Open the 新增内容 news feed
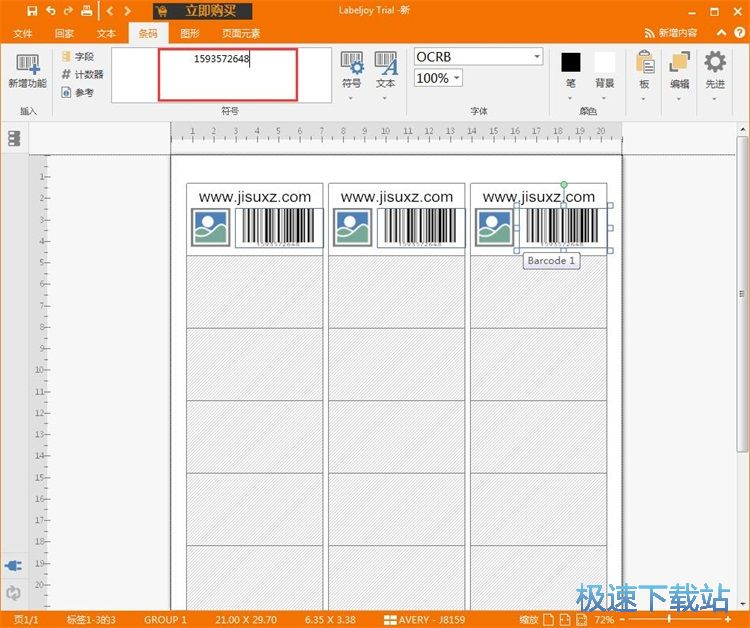The width and height of the screenshot is (750, 628). point(671,33)
